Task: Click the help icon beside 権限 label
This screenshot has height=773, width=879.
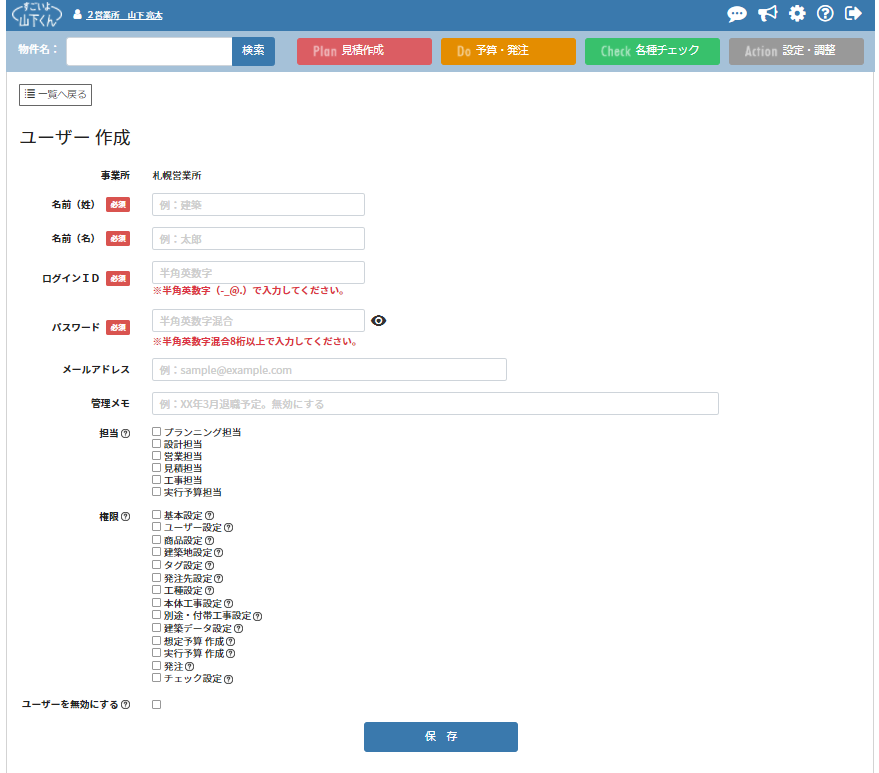Action: click(125, 517)
